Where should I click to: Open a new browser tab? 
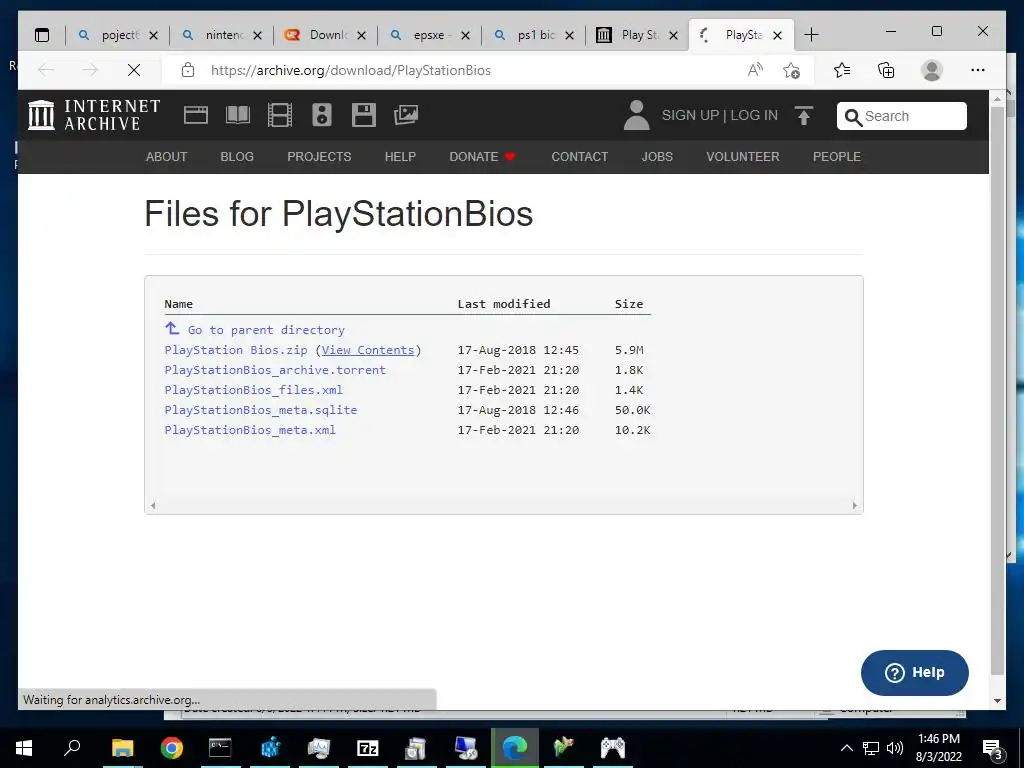pyautogui.click(x=811, y=35)
